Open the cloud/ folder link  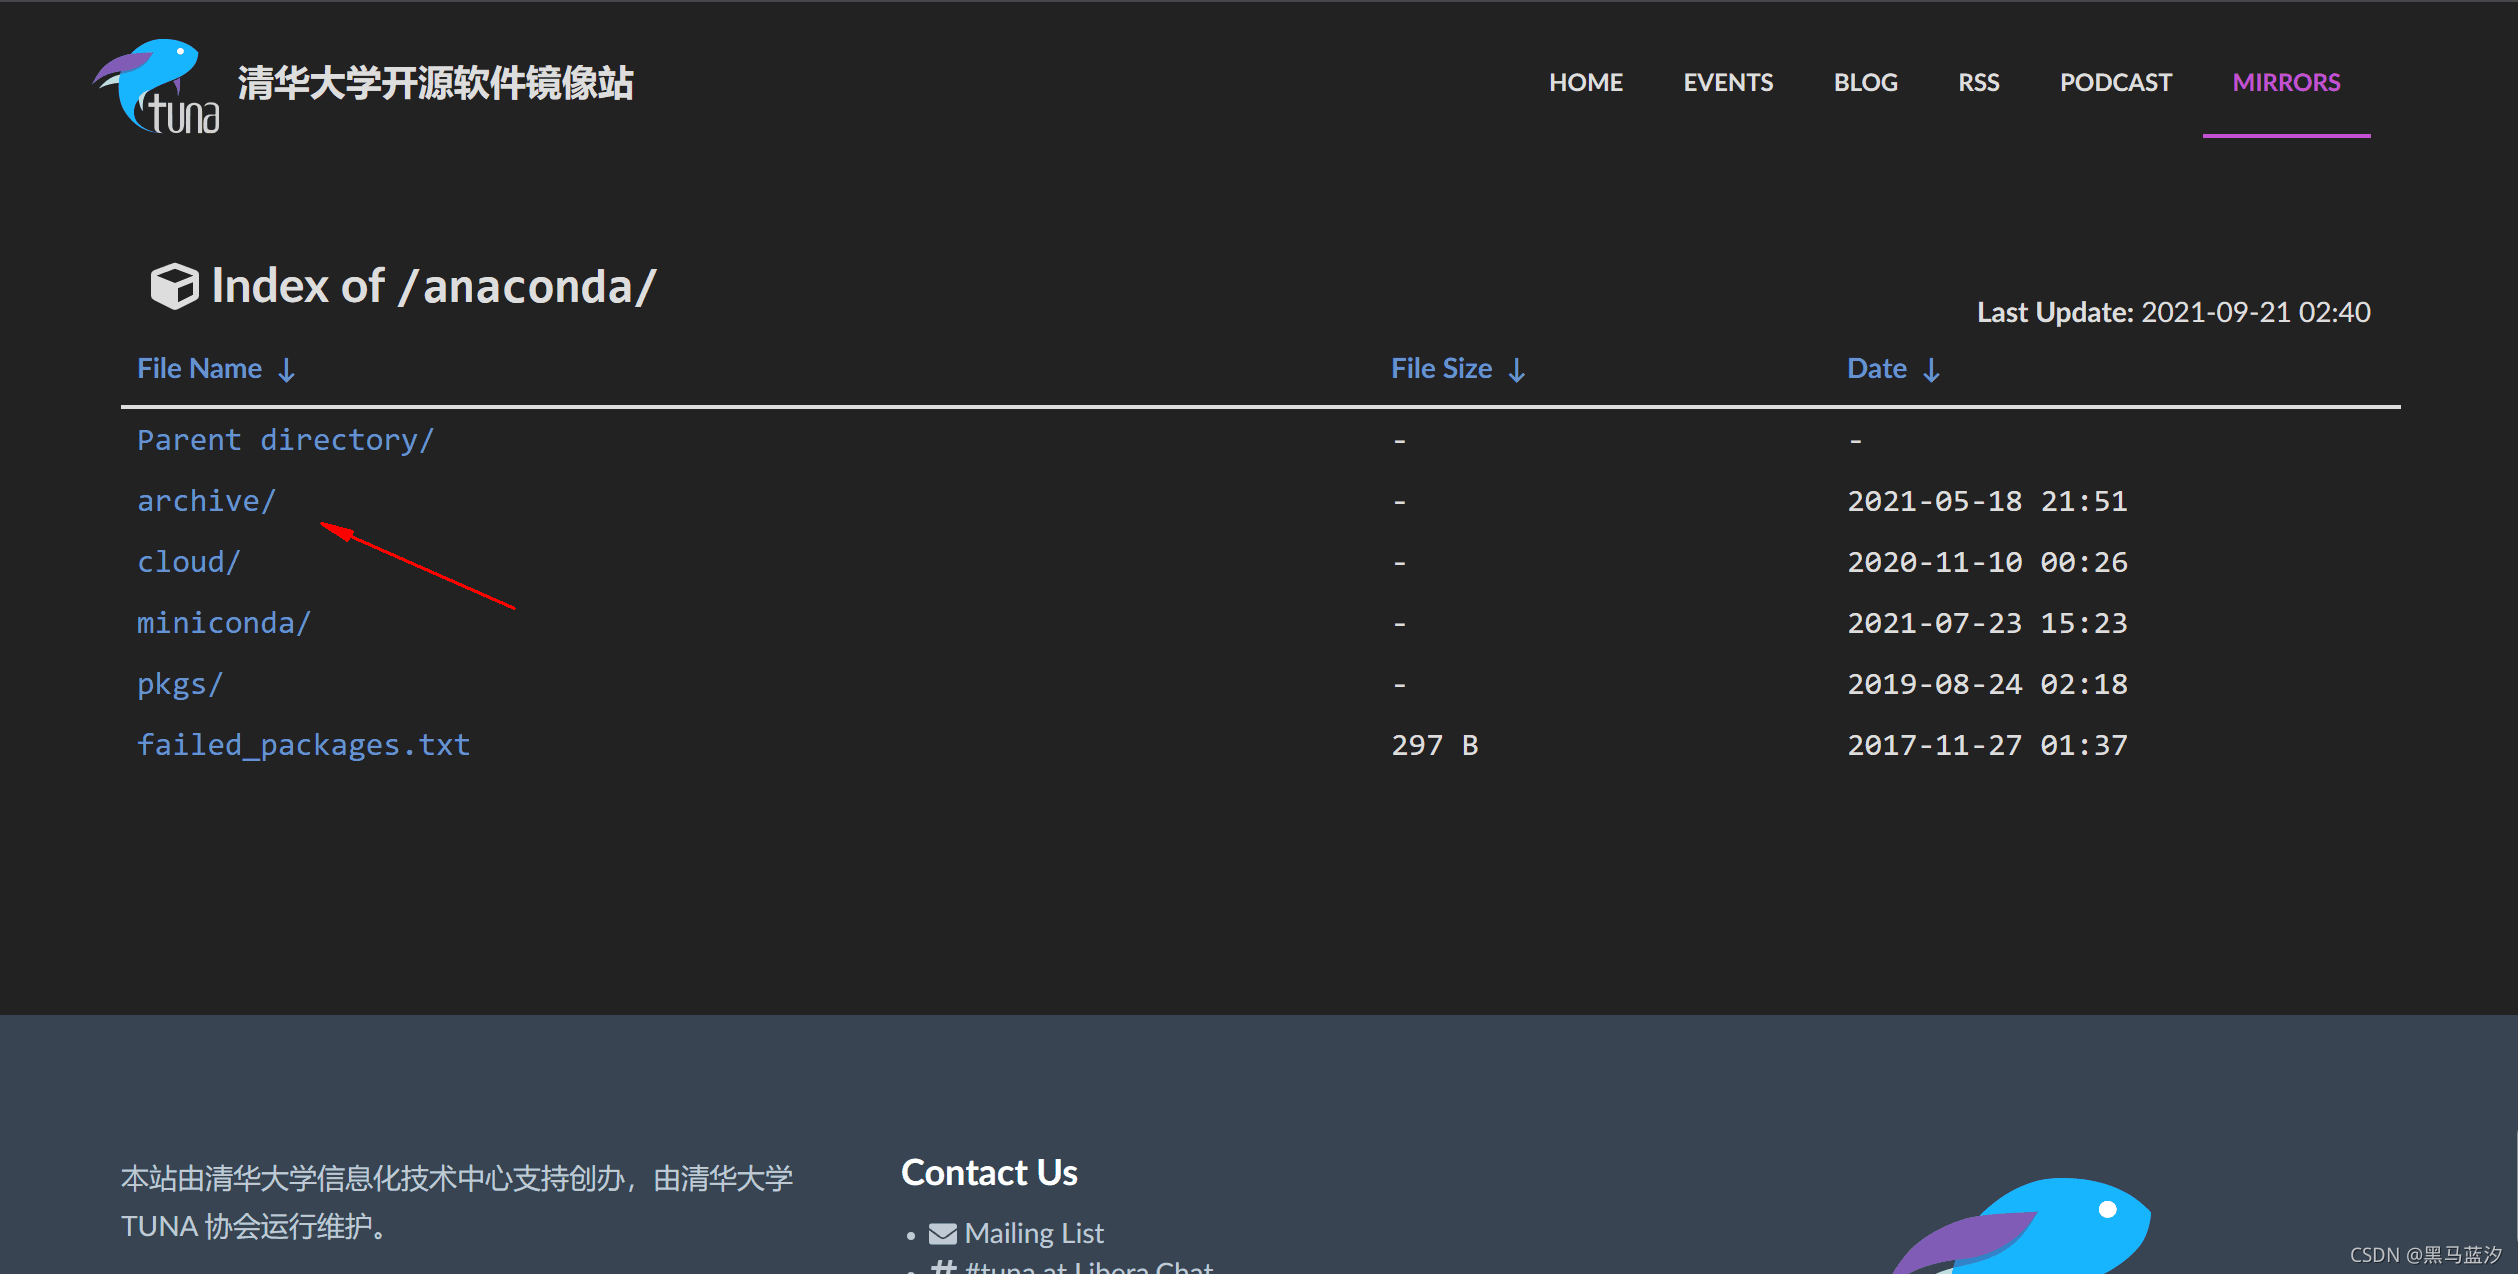[x=188, y=562]
